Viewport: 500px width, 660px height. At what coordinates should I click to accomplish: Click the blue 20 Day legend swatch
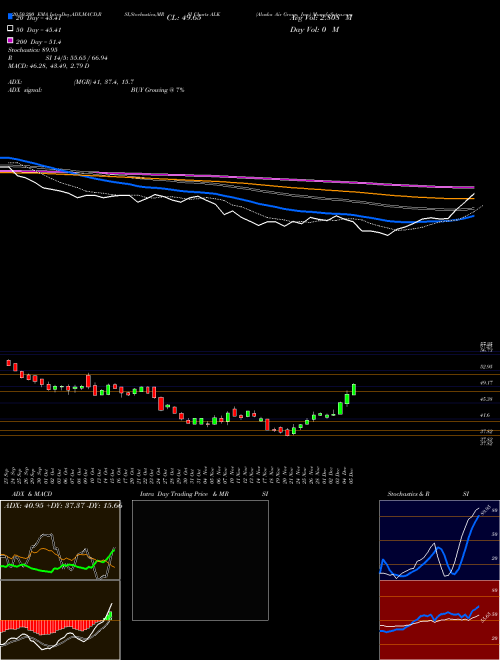click(x=10, y=16)
